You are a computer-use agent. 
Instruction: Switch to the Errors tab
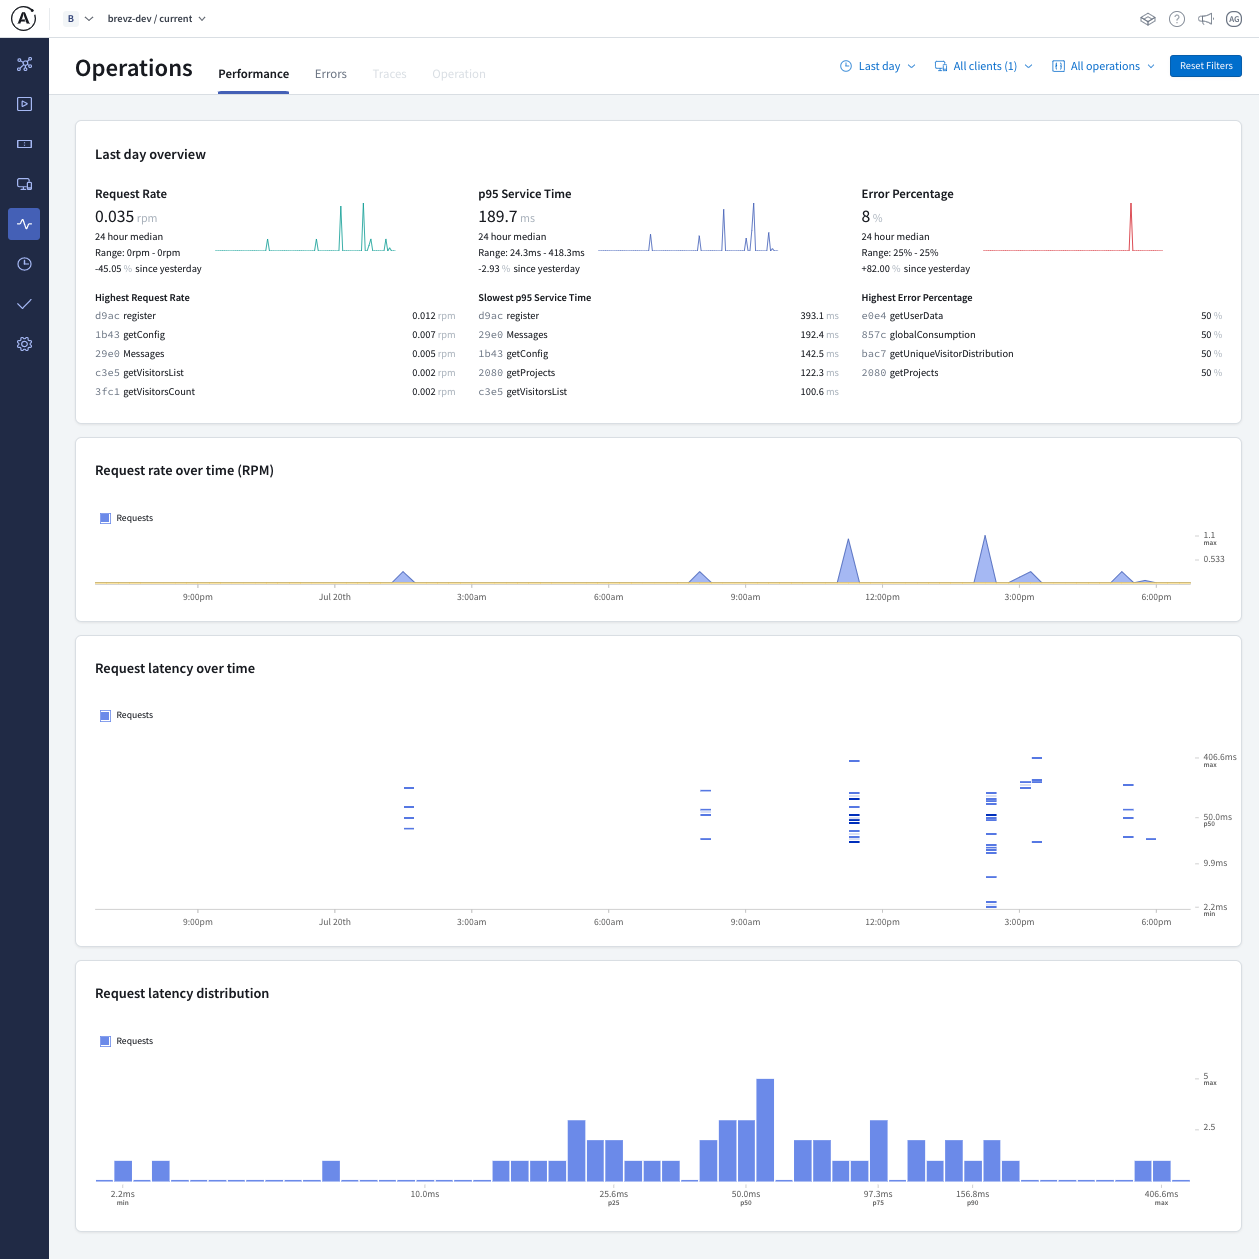coord(330,74)
